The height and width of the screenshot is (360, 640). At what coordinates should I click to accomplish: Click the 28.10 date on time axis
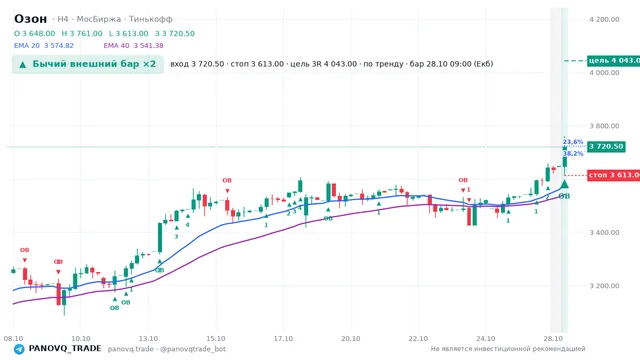coord(553,339)
